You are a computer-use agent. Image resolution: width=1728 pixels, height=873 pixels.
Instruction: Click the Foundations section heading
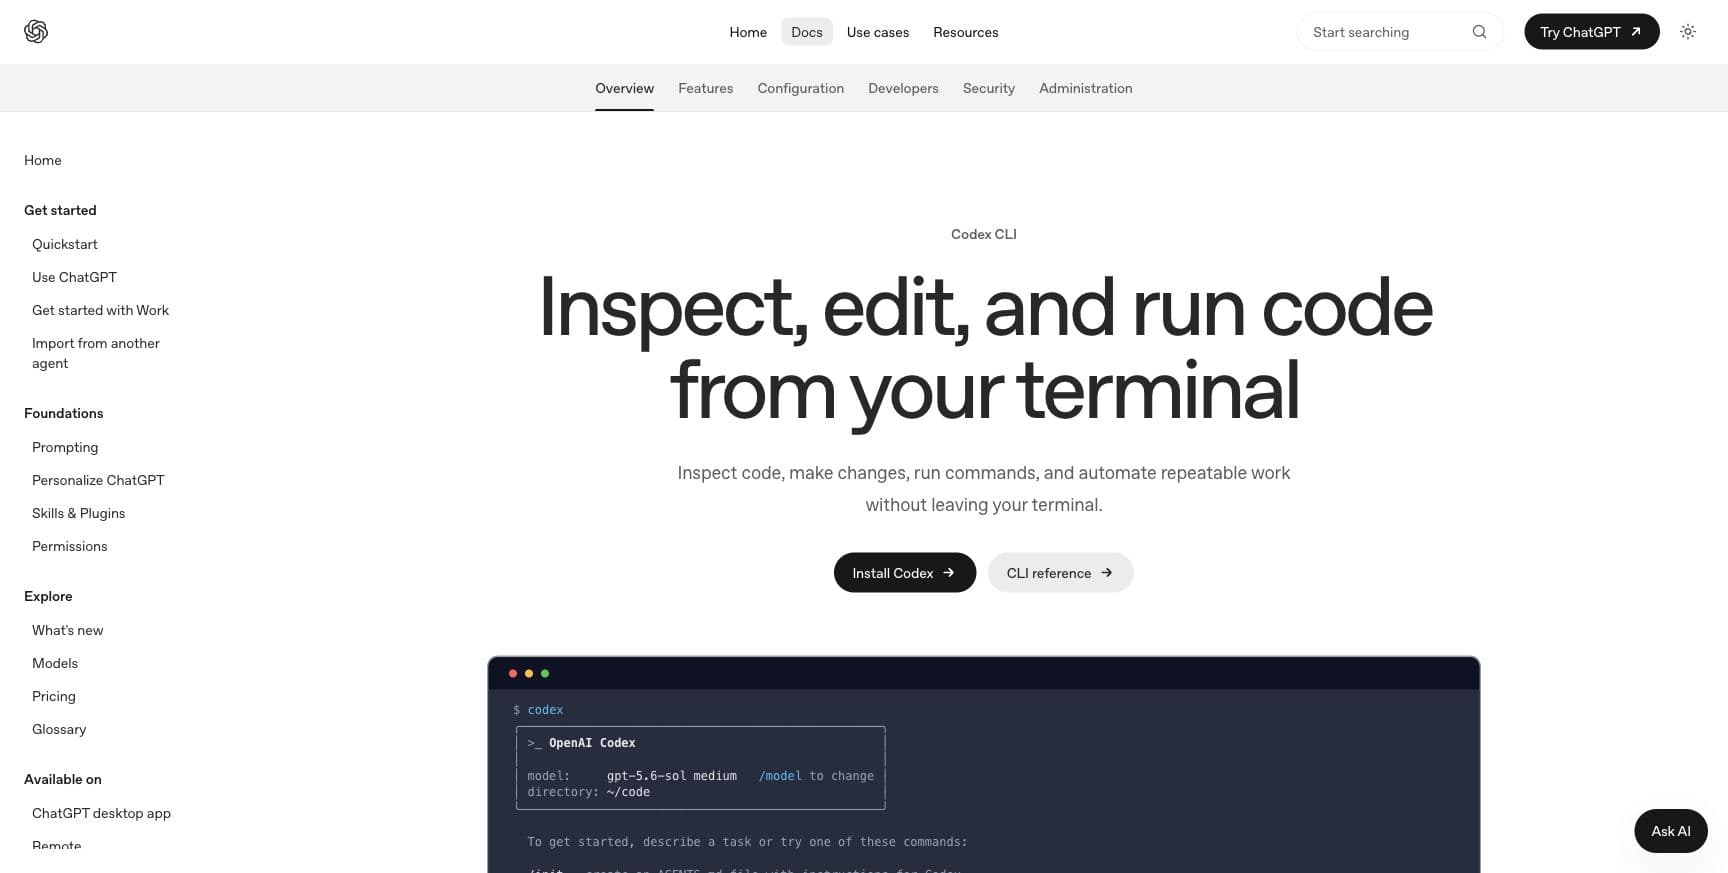64,413
